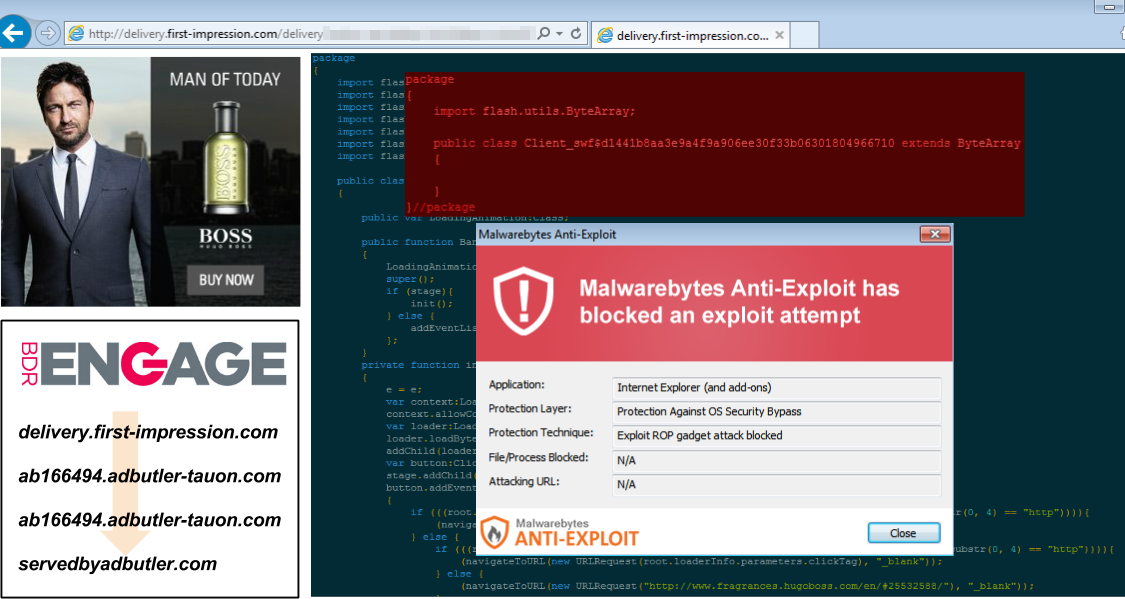Screen dimensions: 1125x599
Task: Click the page Refresh icon
Action: coord(576,34)
